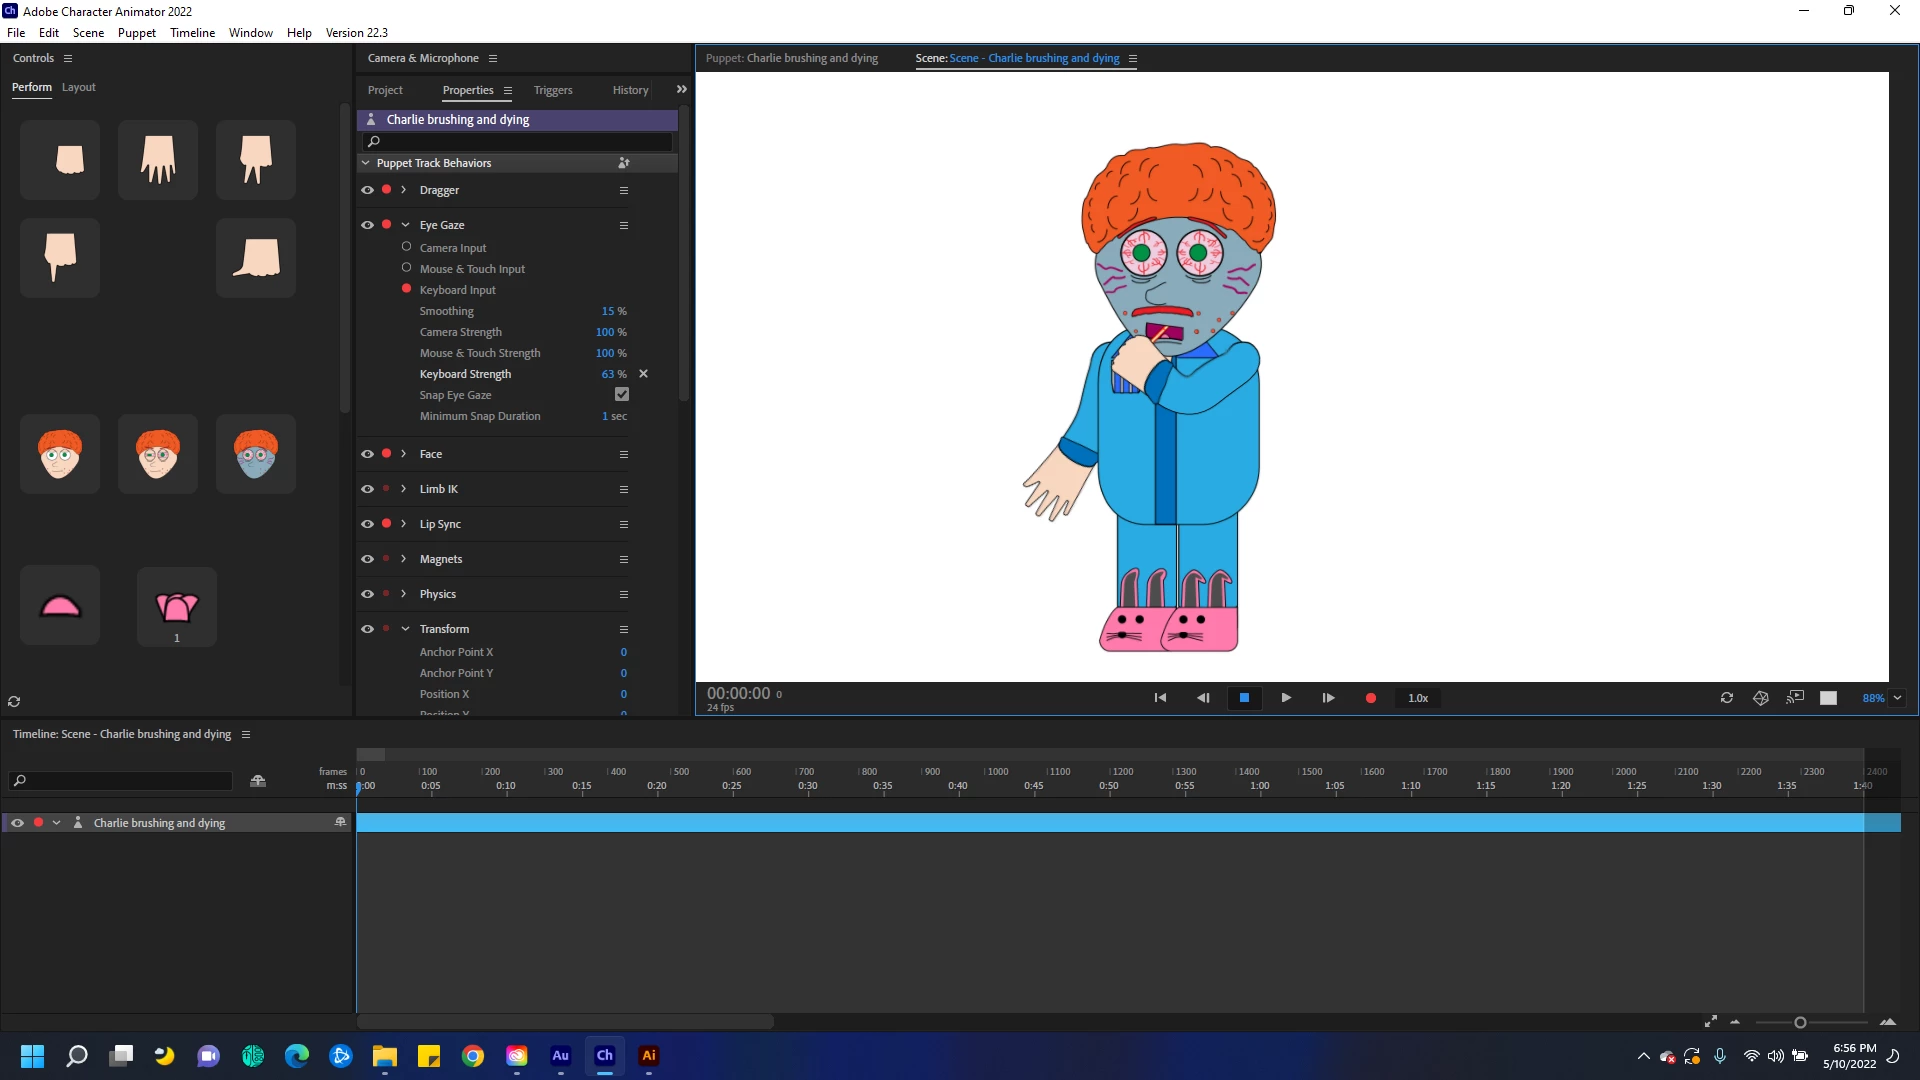Reset Keyboard Strength value with X
This screenshot has width=1920, height=1080.
point(643,374)
